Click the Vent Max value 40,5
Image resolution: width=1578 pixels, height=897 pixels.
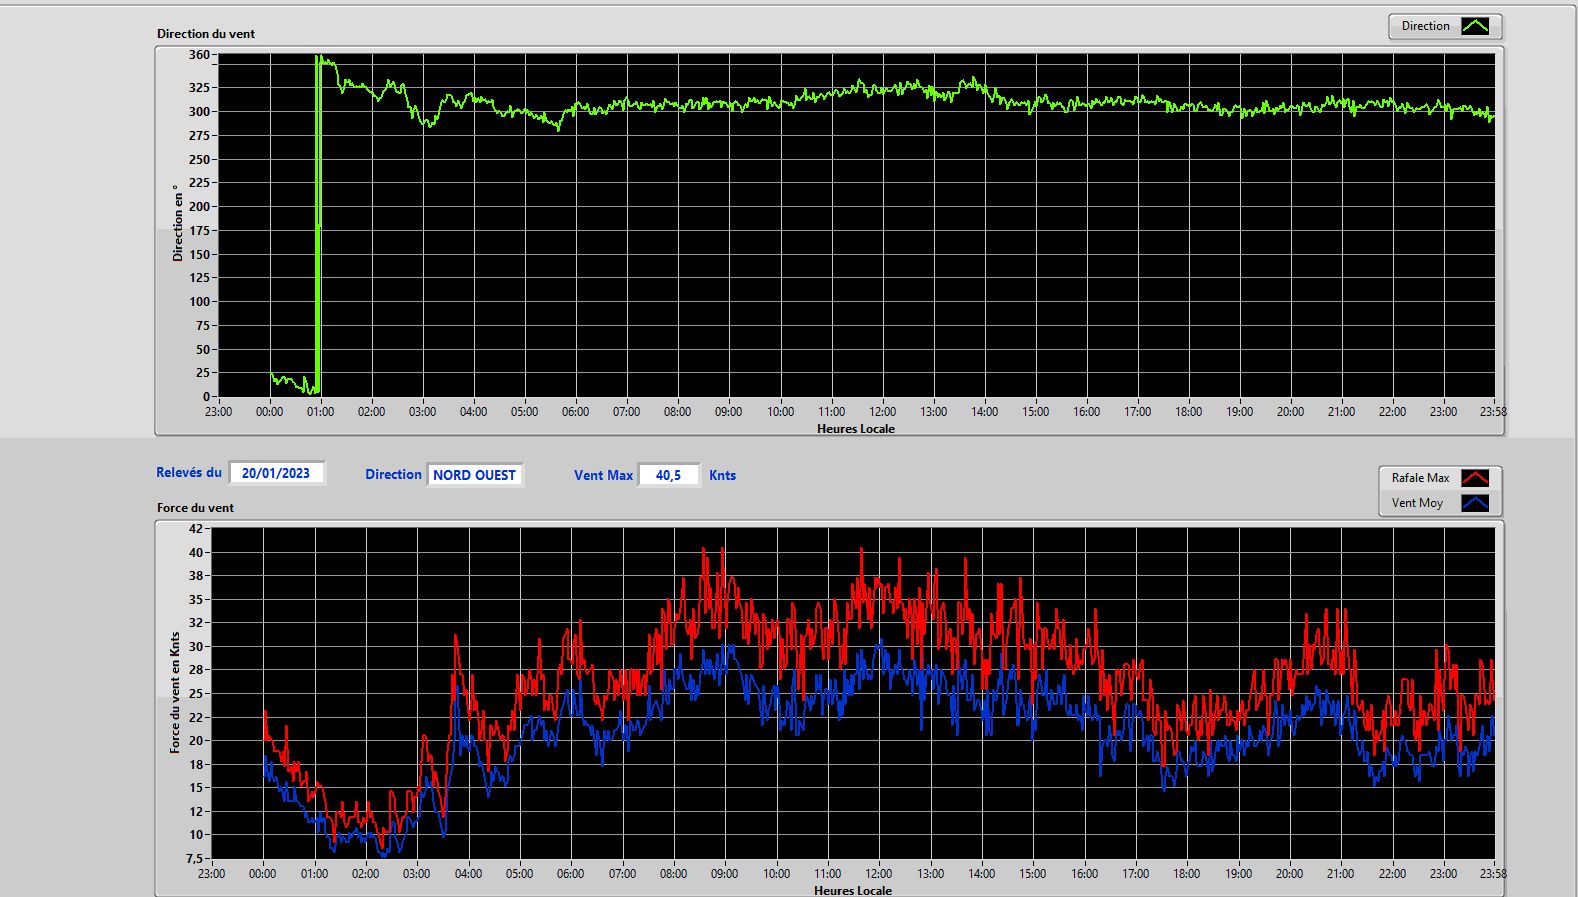coord(668,475)
